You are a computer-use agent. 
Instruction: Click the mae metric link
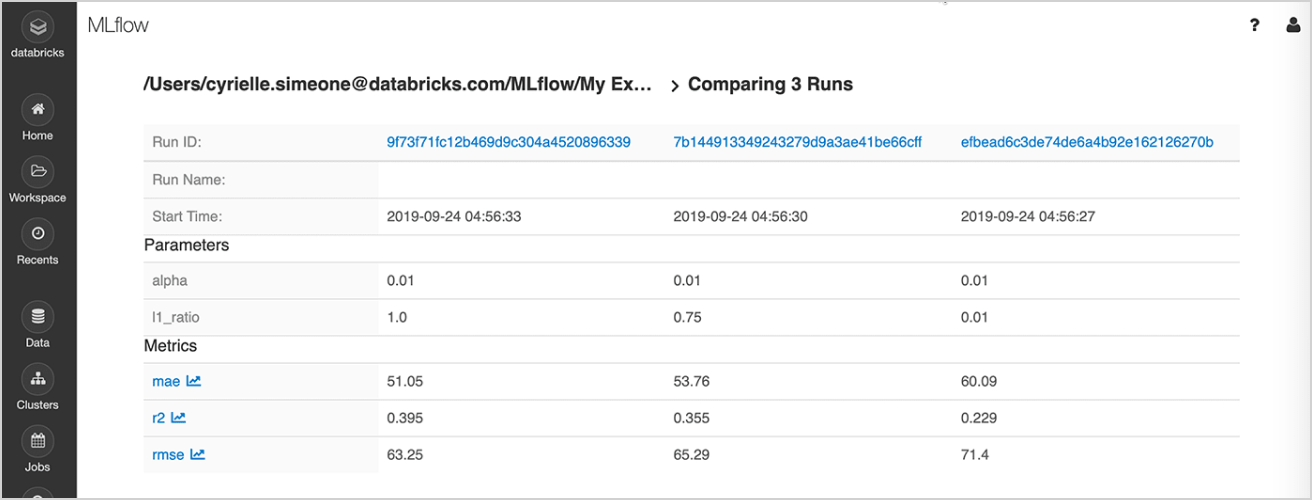tap(165, 381)
